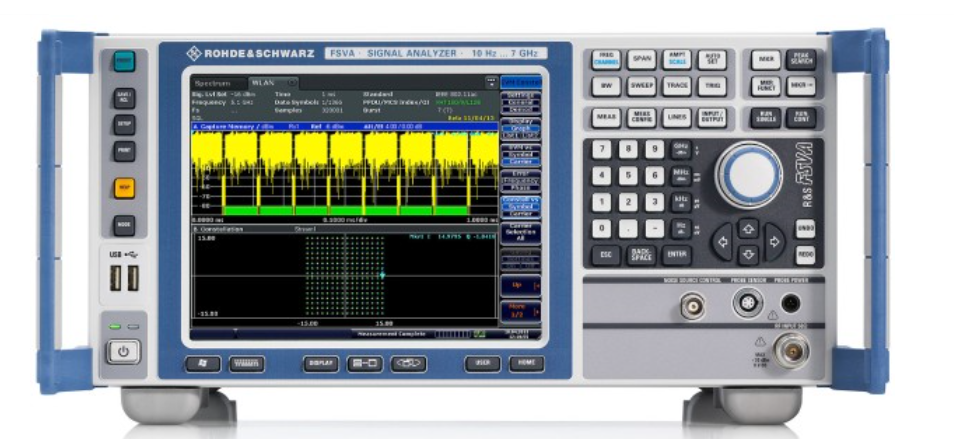
Task: Tap the up arrow key
Action: click(748, 229)
